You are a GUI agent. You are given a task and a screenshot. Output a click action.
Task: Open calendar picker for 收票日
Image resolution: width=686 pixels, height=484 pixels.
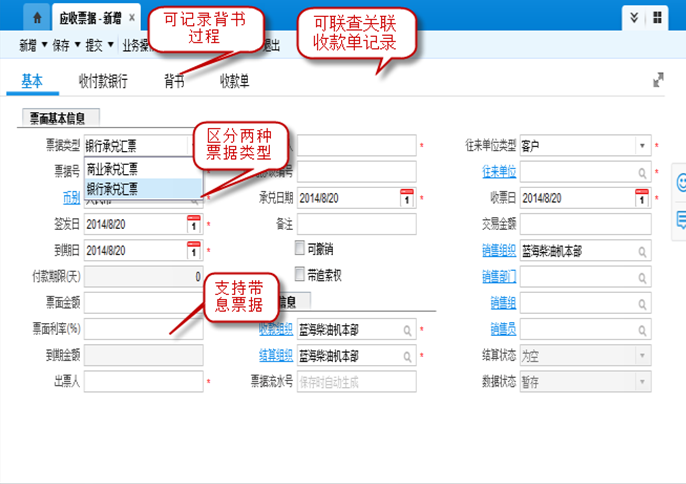coord(642,197)
